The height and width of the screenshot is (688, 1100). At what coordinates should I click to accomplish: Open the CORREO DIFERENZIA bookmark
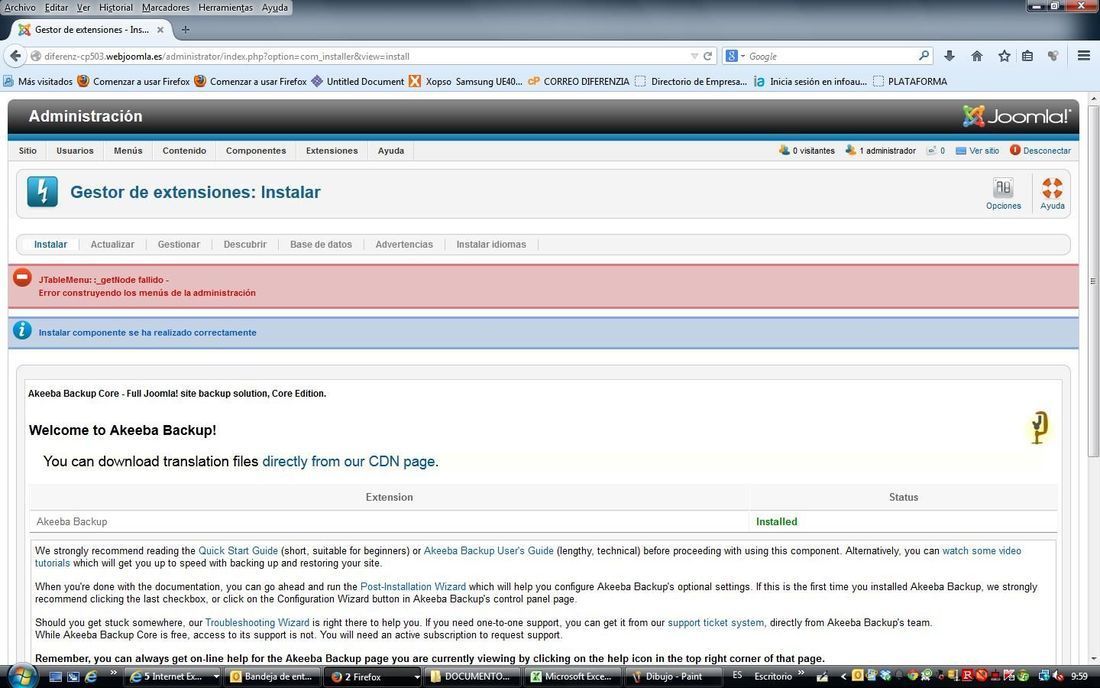coord(579,81)
